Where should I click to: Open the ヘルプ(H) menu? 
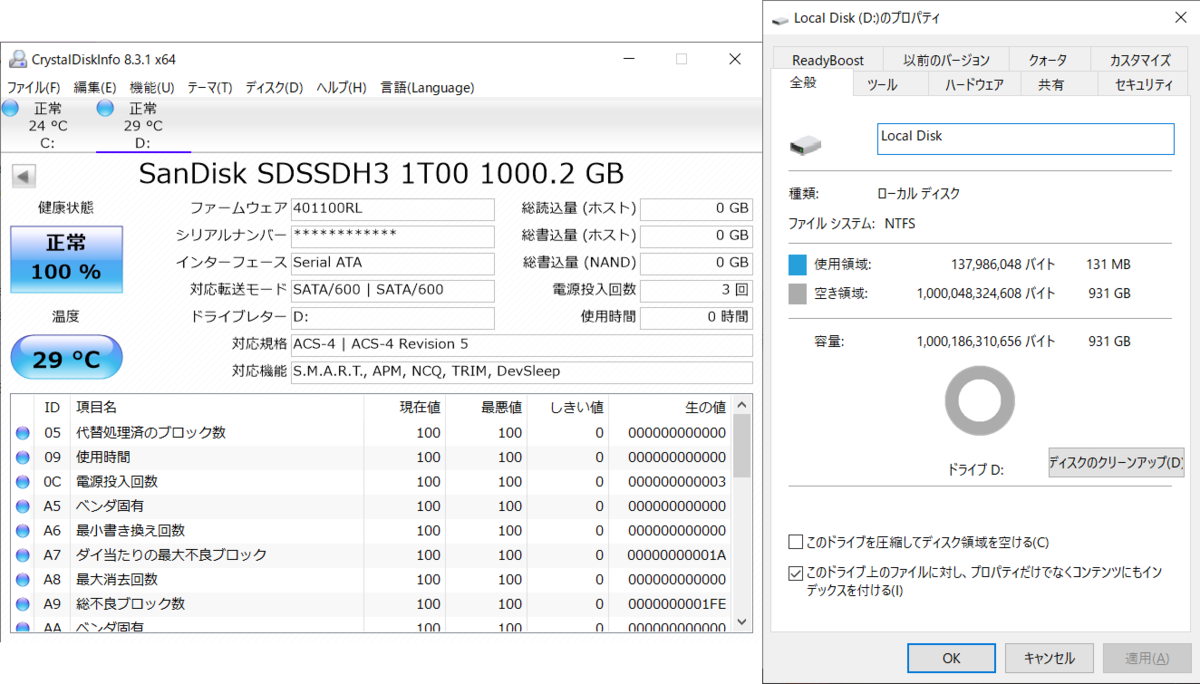click(x=341, y=87)
